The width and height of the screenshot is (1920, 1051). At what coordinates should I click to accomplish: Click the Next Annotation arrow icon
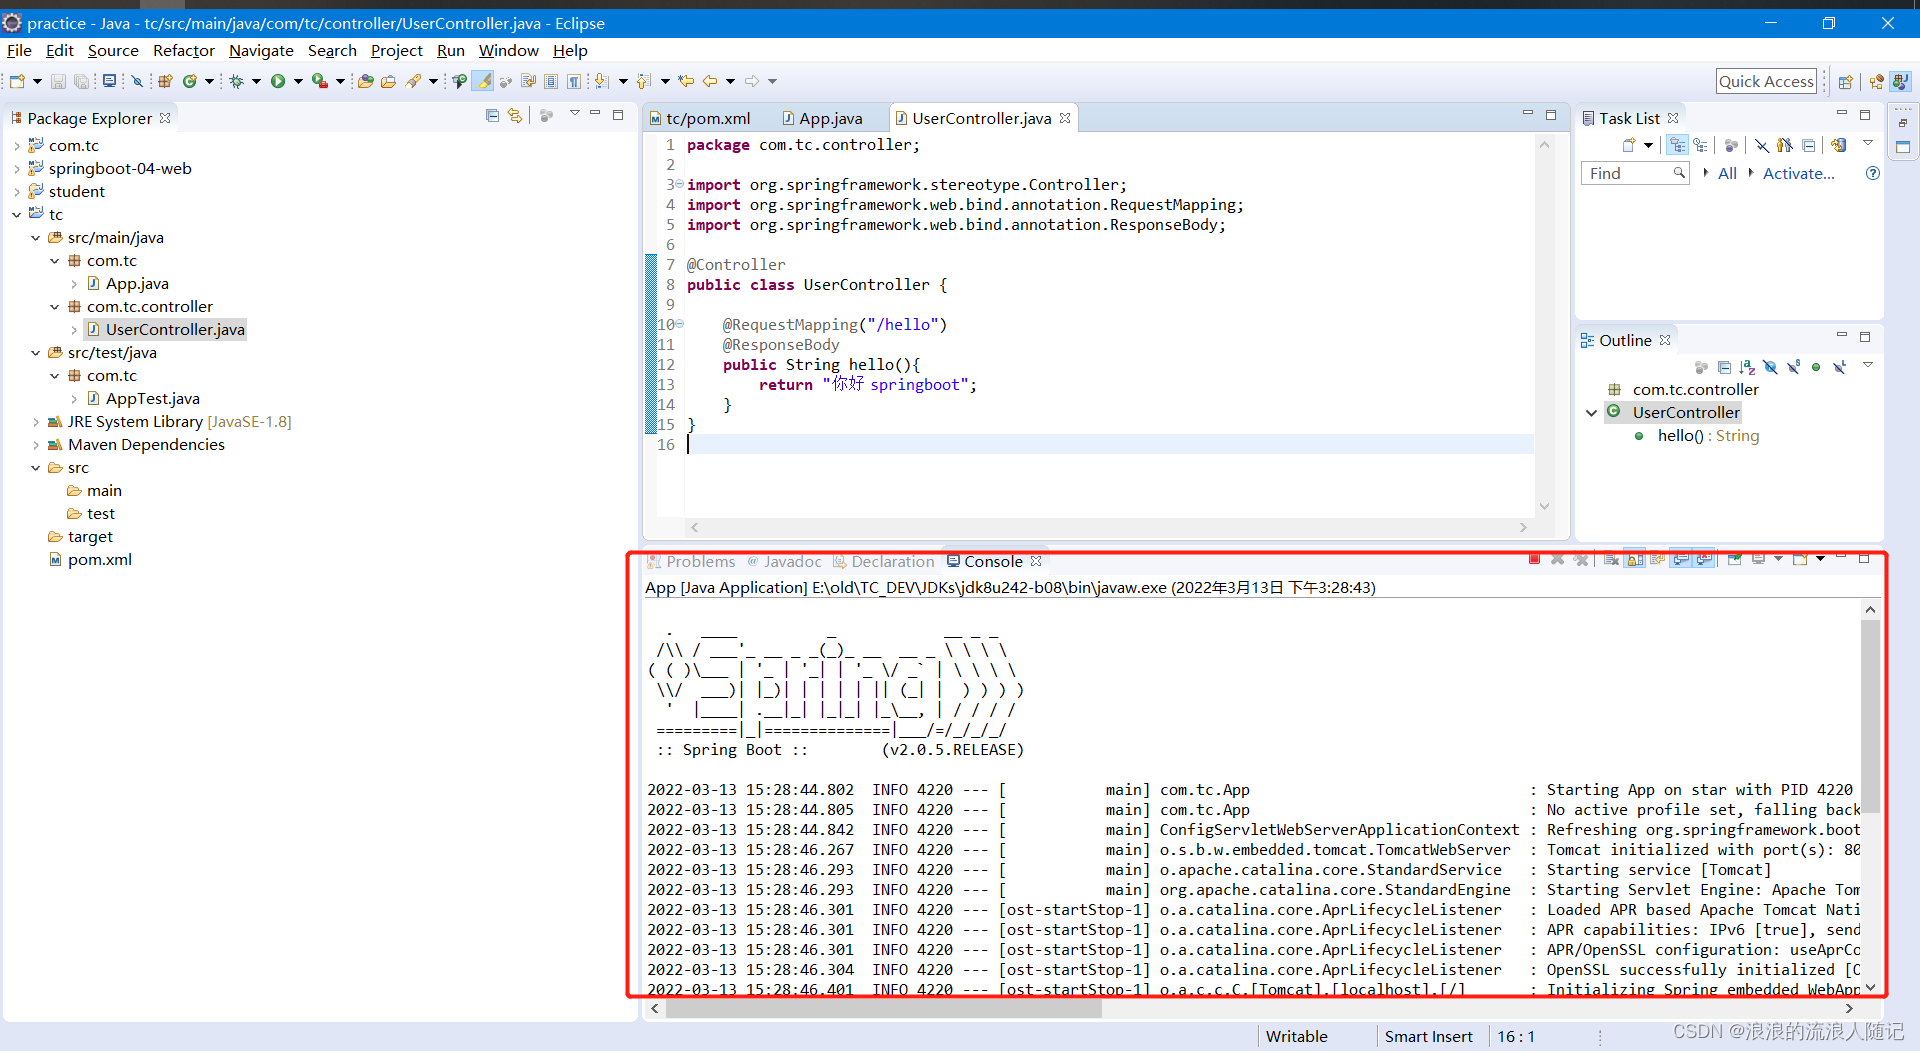click(x=601, y=81)
